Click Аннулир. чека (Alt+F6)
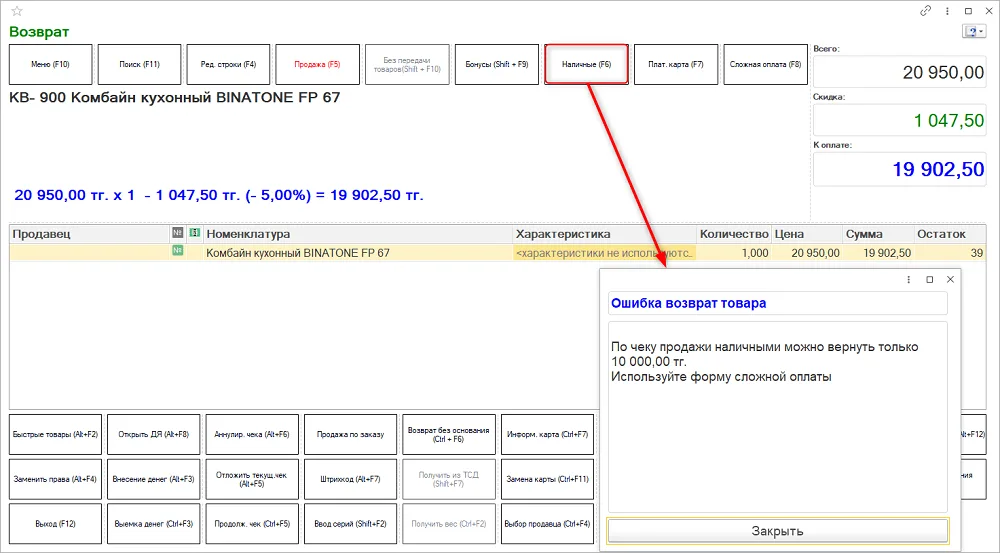1000x553 pixels. [252, 434]
